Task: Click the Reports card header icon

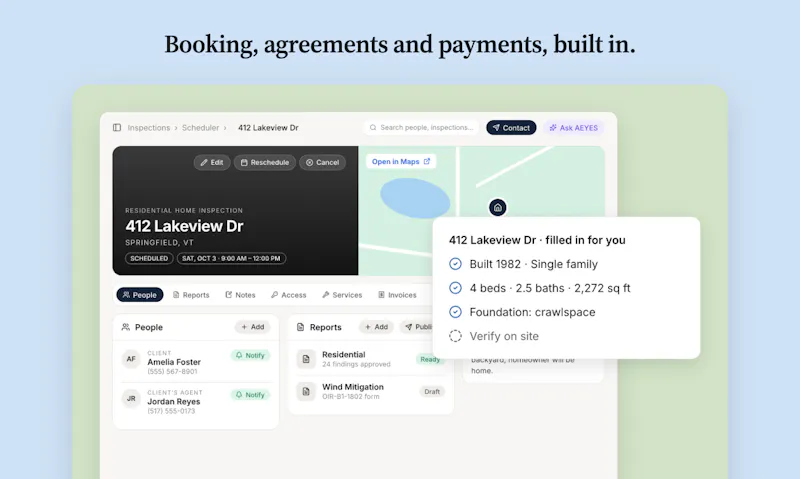Action: click(301, 327)
